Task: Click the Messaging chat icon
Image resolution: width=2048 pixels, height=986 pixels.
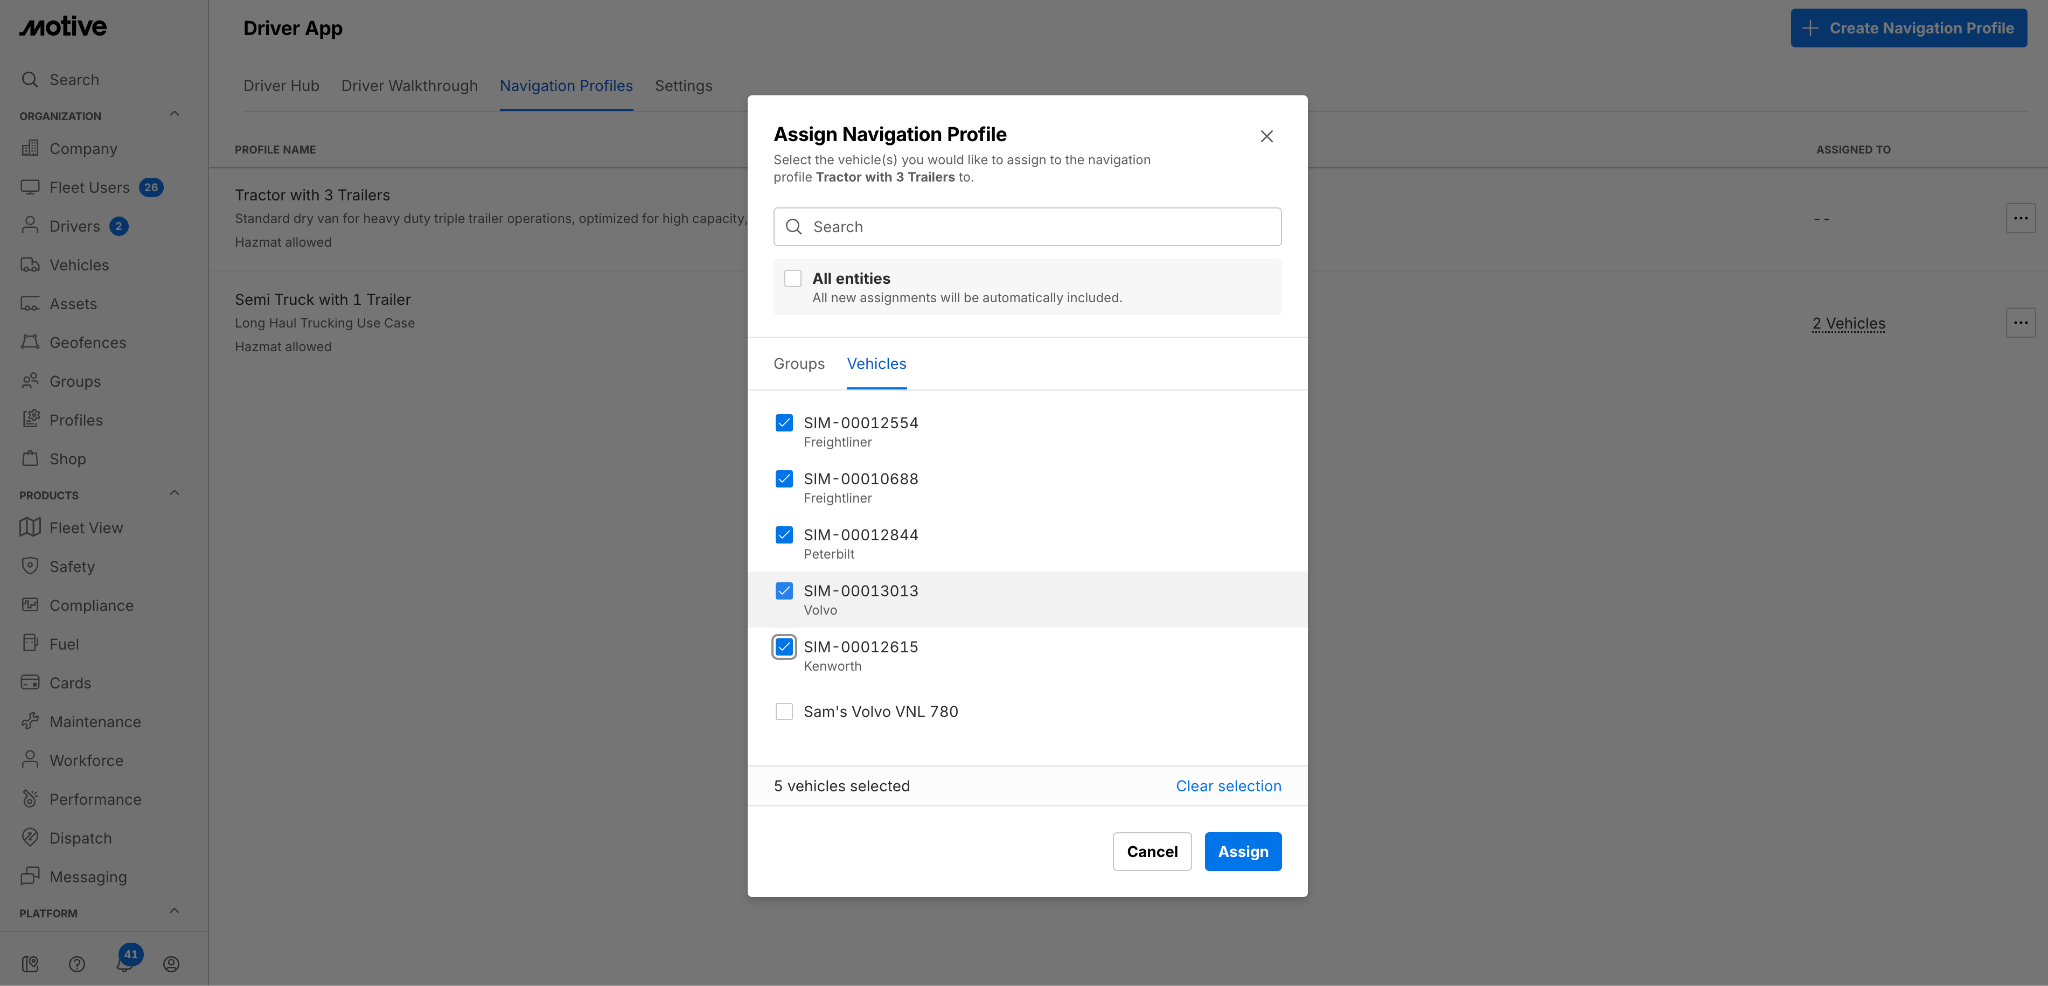Action: pos(30,877)
